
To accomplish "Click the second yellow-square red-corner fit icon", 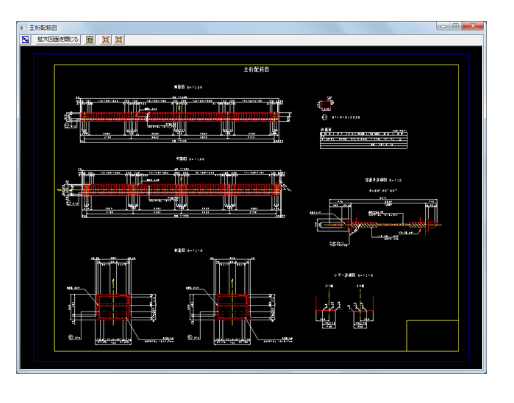I will [x=119, y=40].
